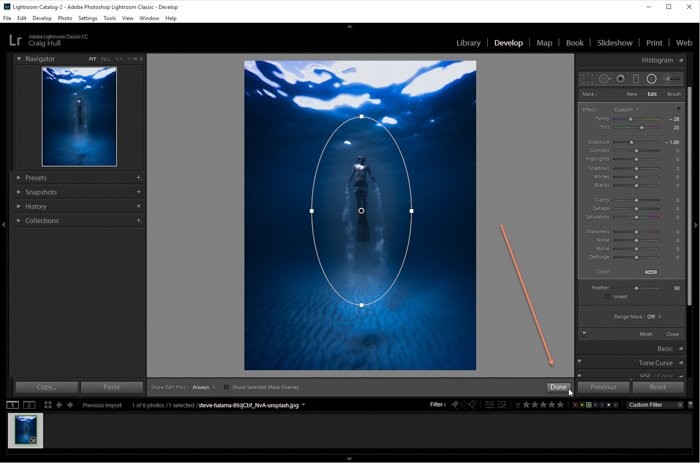The width and height of the screenshot is (700, 463).
Task: Open Show Edit Pins Always dropdown
Action: coord(204,387)
